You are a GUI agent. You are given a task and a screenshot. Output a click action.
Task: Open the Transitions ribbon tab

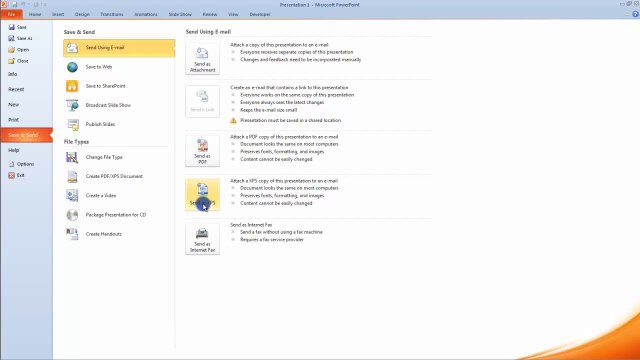click(112, 14)
